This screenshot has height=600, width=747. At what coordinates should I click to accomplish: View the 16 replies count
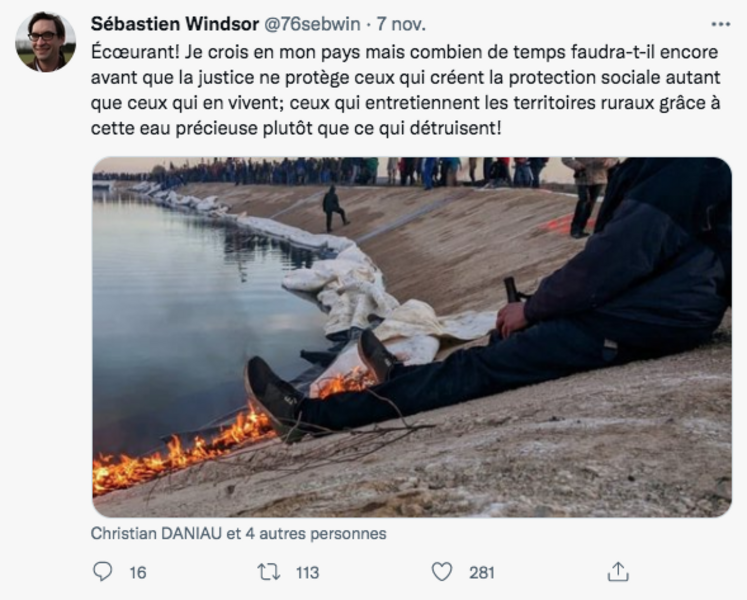click(x=138, y=572)
